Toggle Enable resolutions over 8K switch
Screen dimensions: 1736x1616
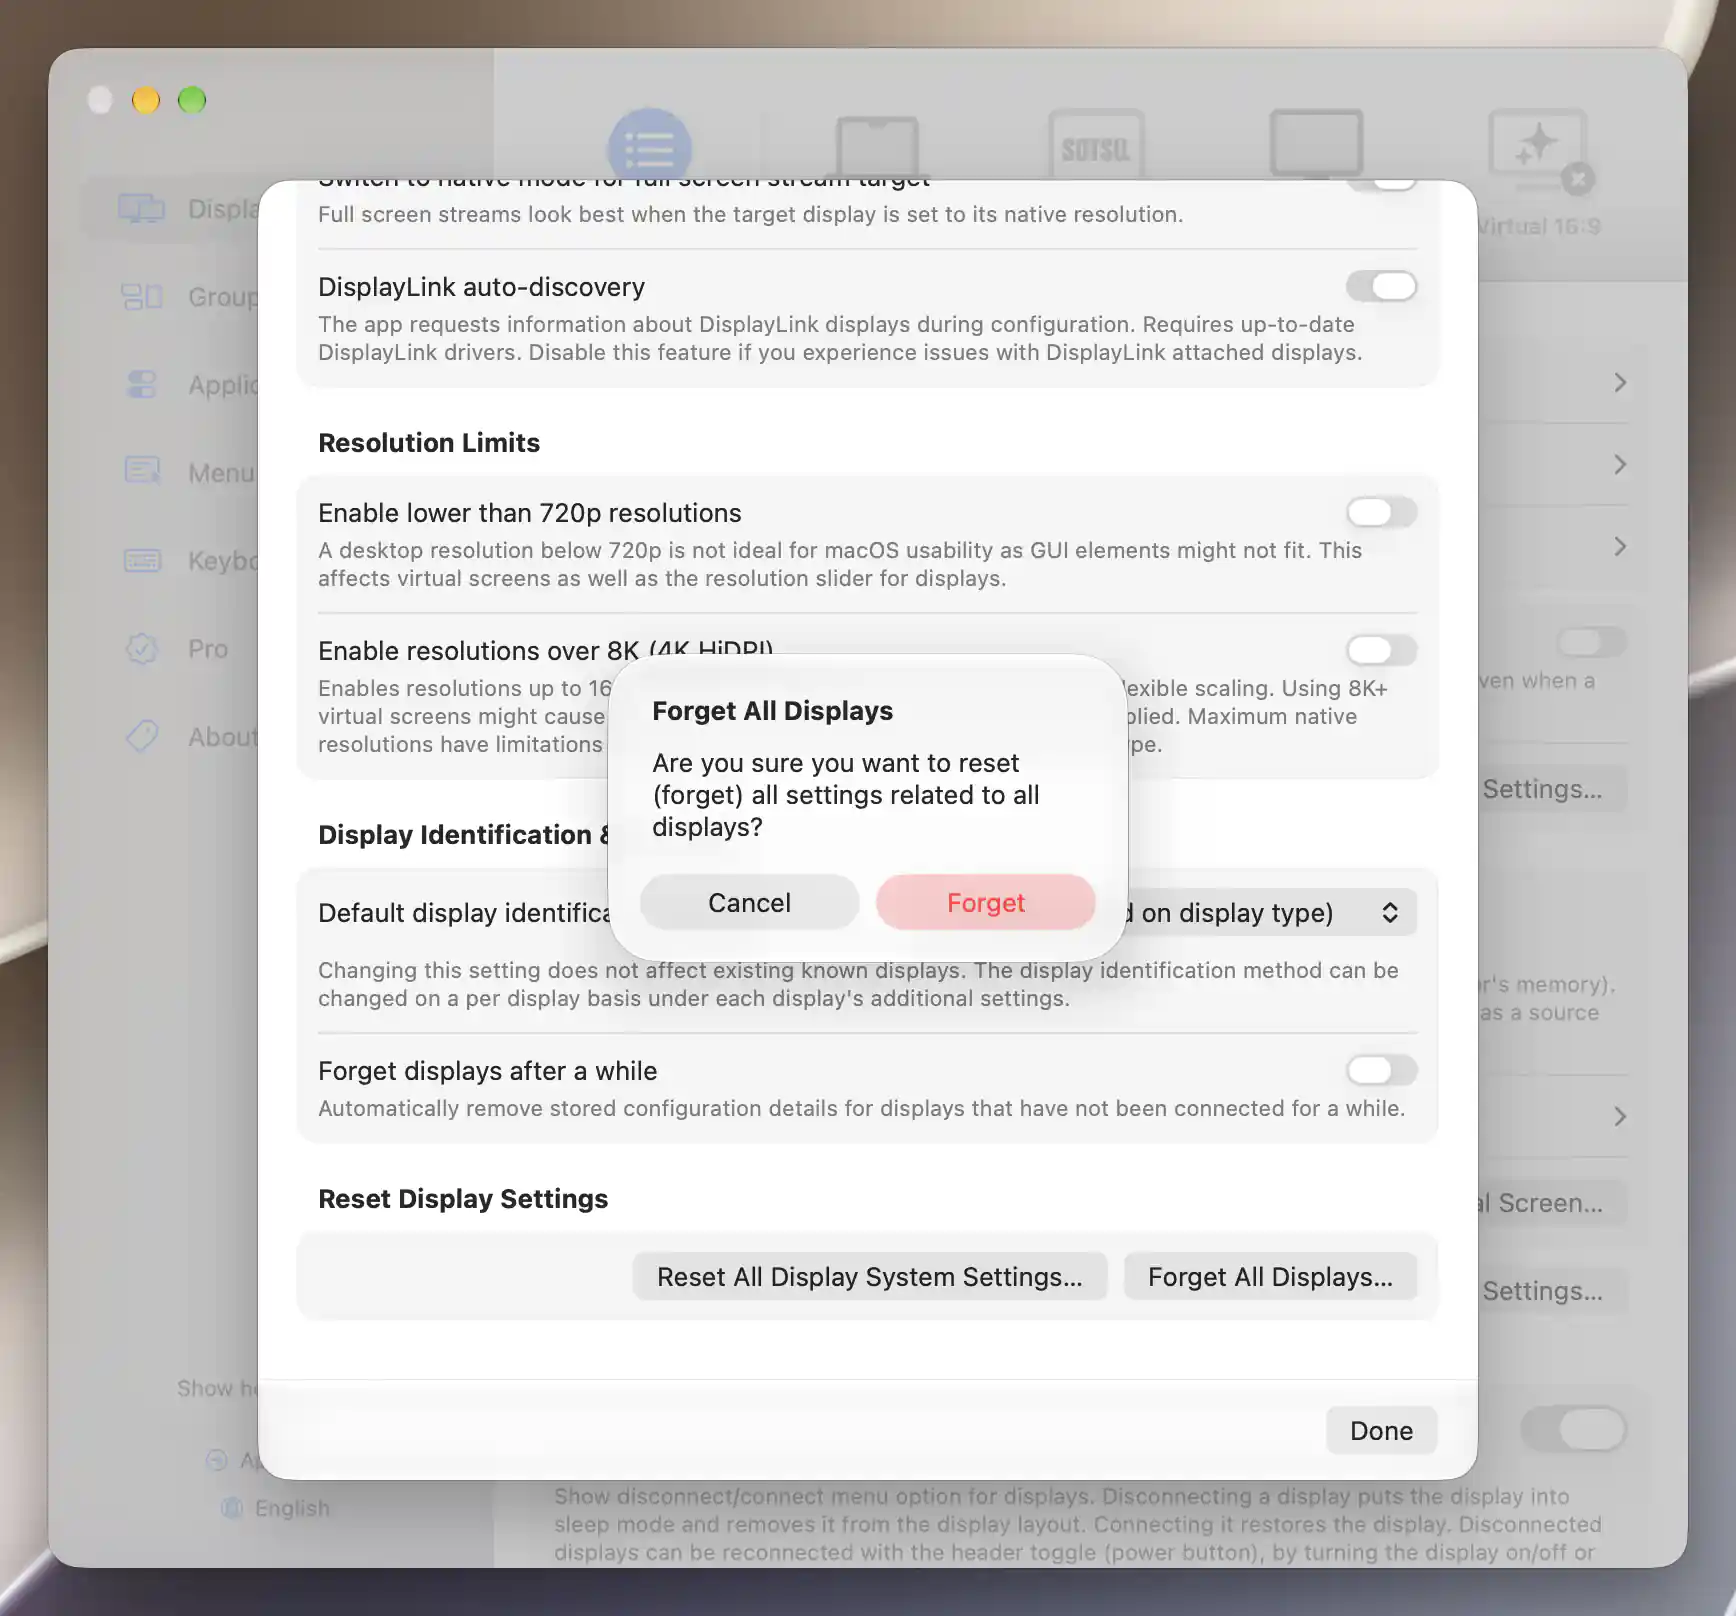click(x=1381, y=650)
